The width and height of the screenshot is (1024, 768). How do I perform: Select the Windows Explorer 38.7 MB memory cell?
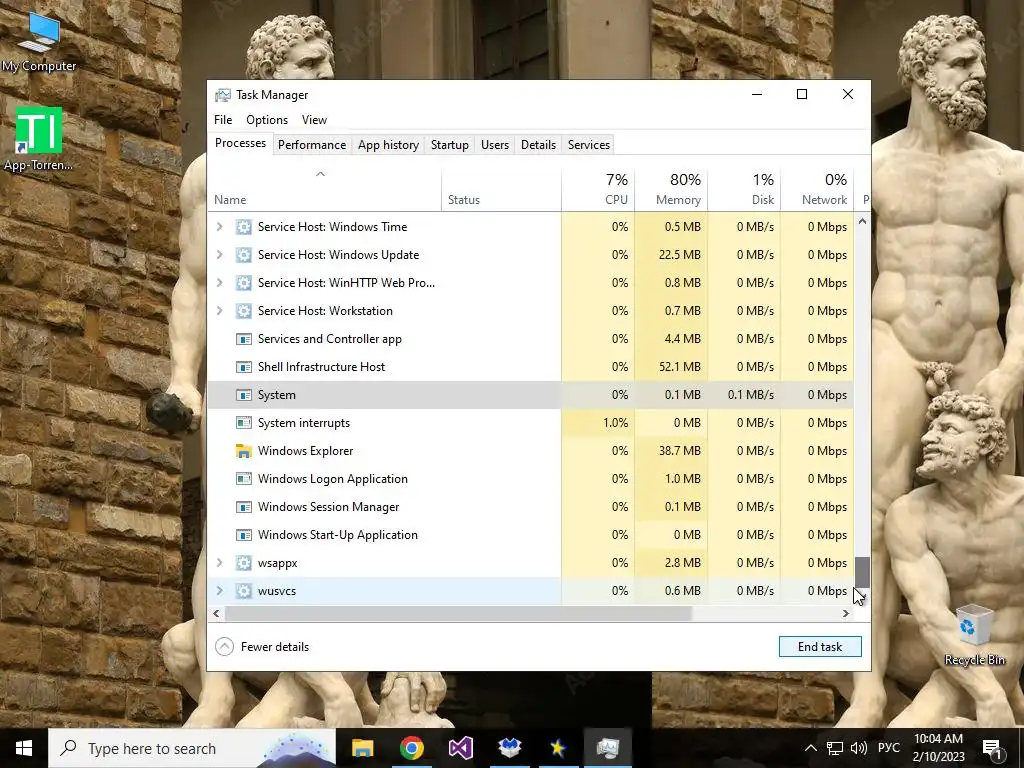coord(671,451)
